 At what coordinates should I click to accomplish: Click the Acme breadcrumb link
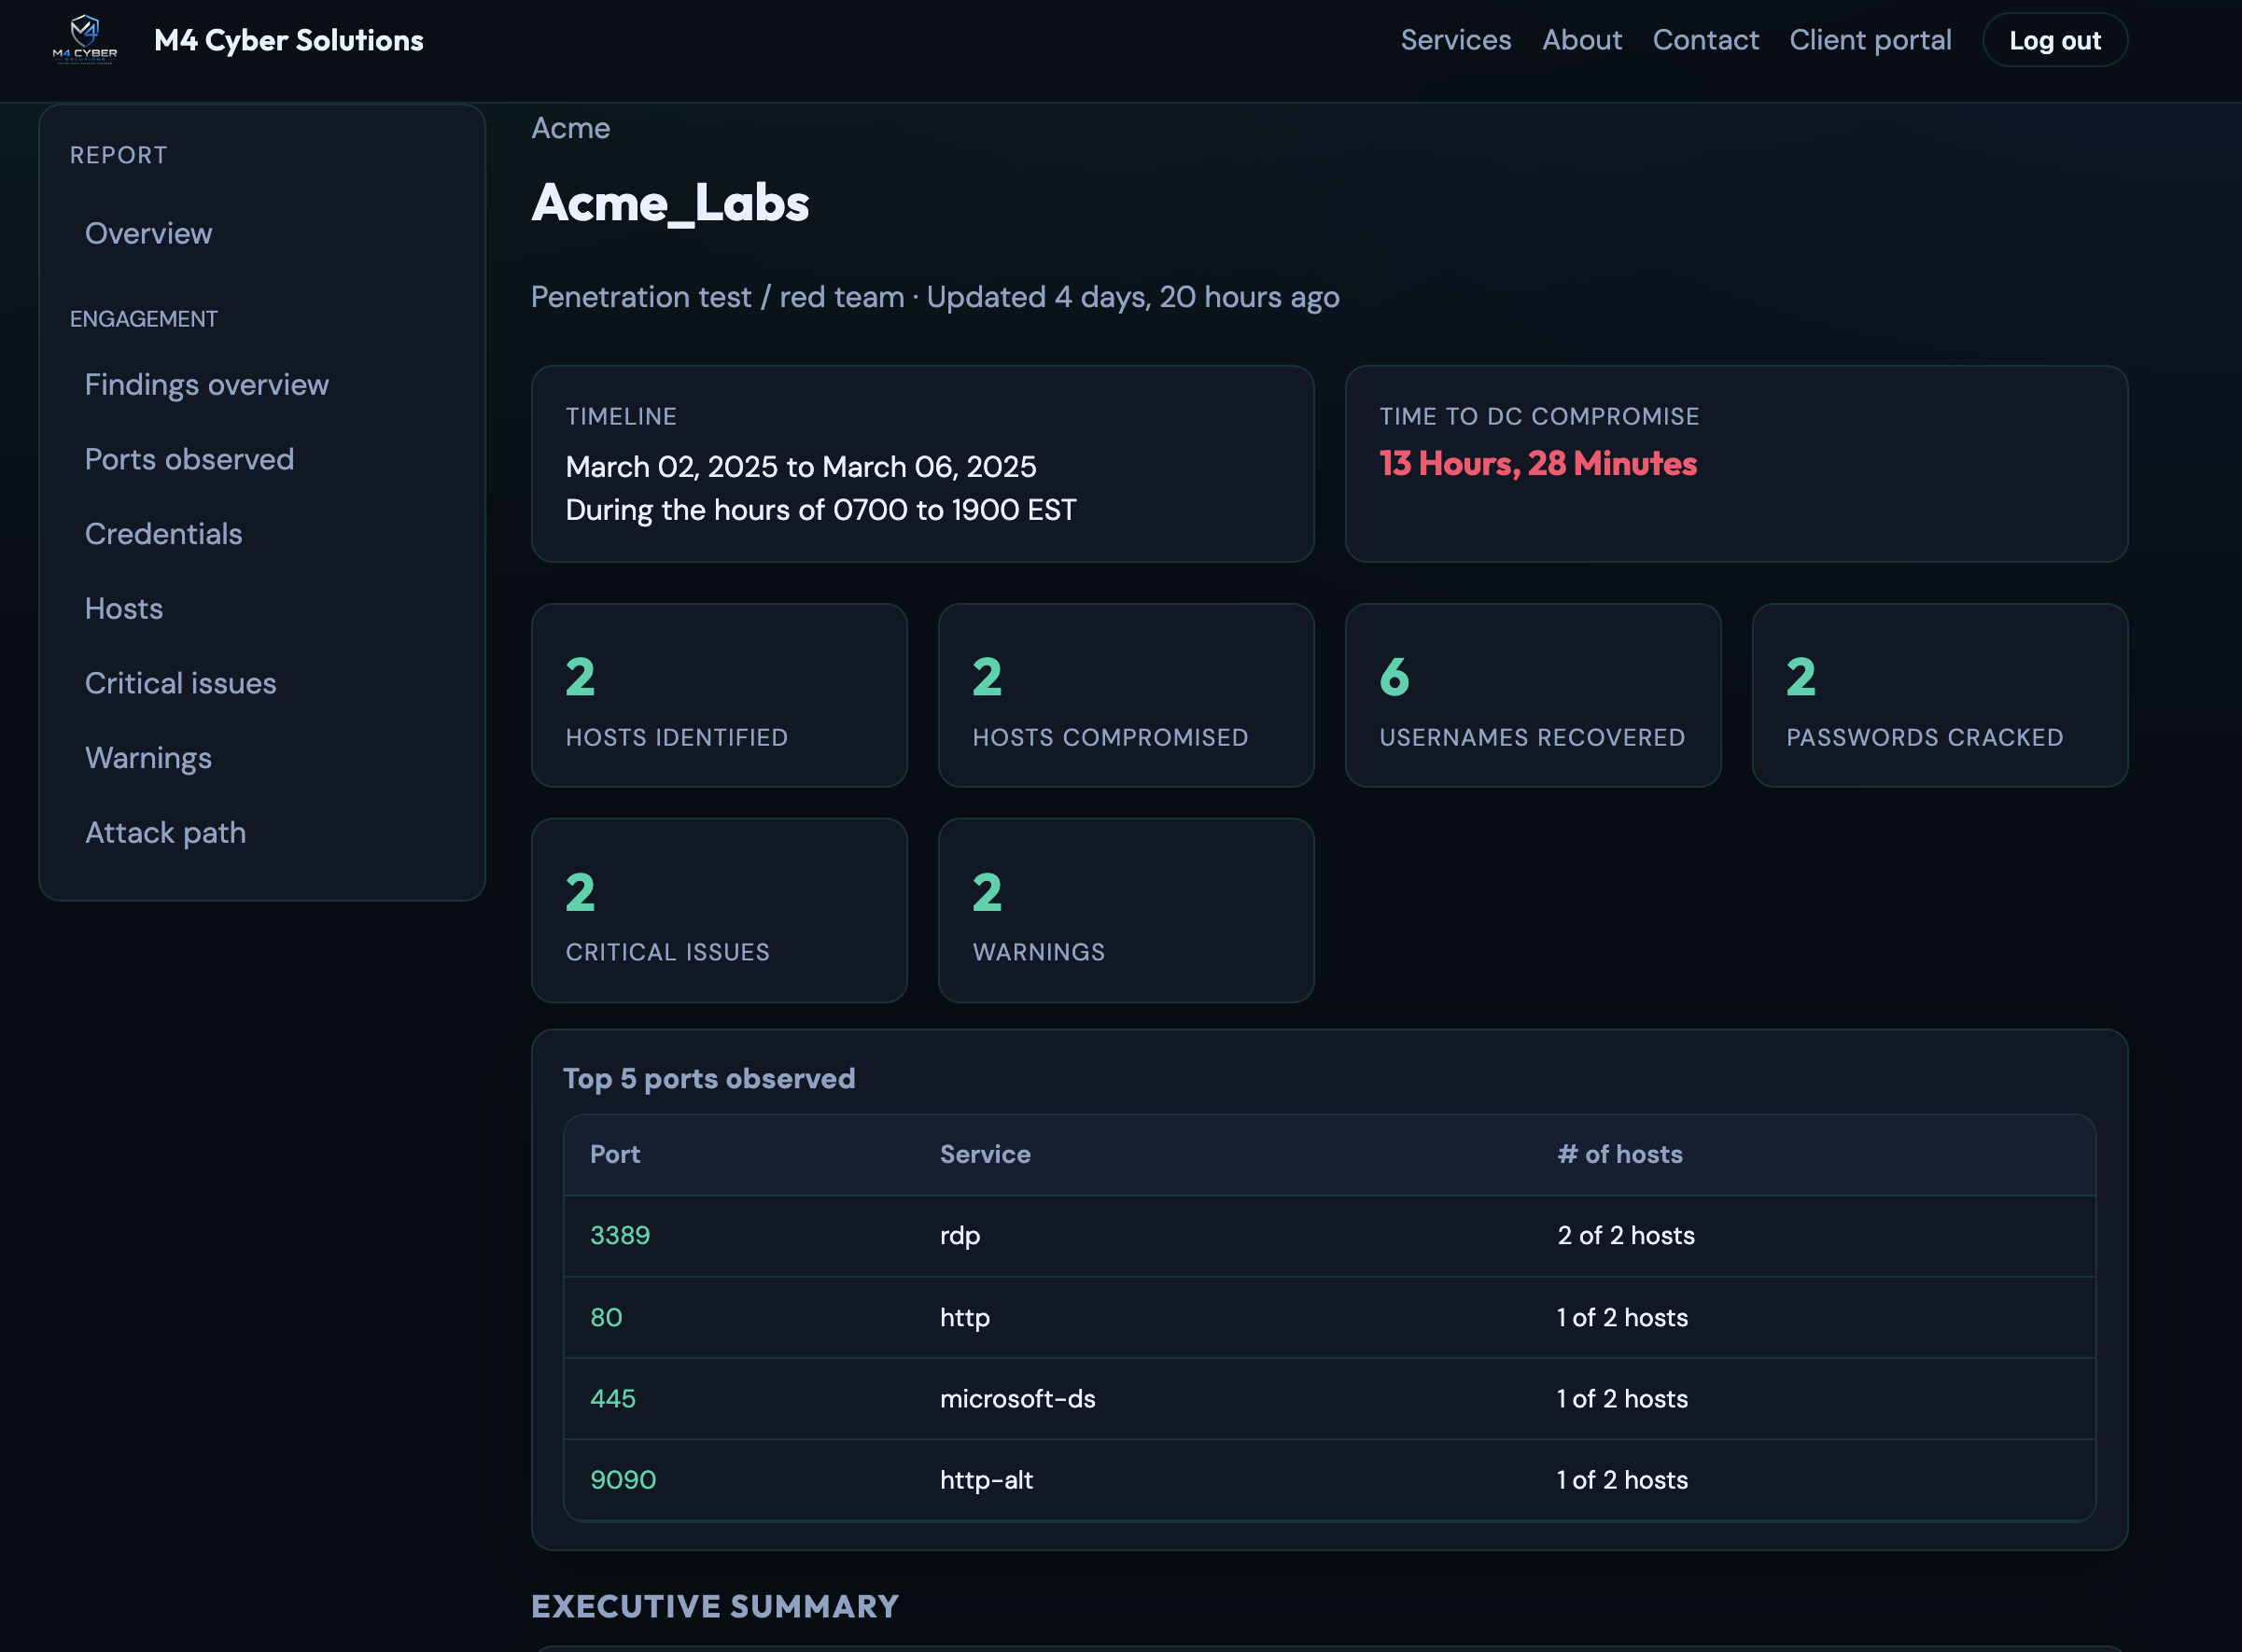coord(570,128)
